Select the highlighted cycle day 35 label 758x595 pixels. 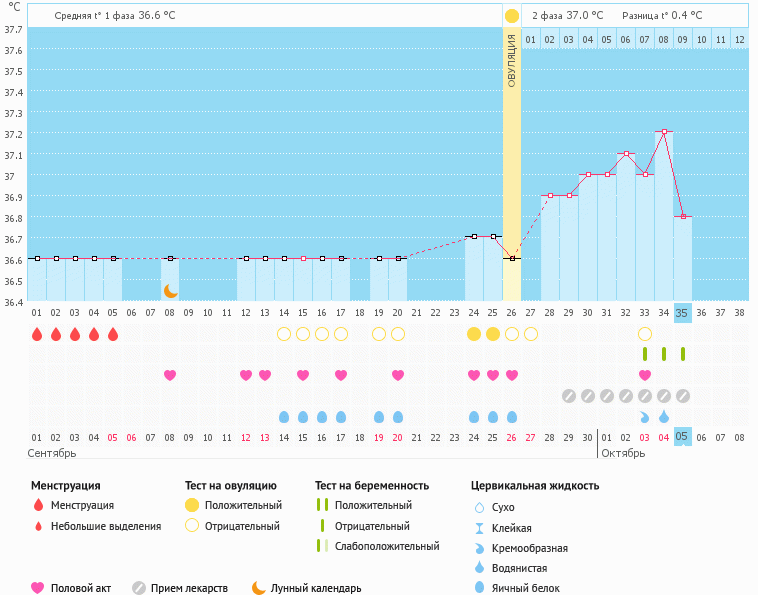(x=682, y=312)
